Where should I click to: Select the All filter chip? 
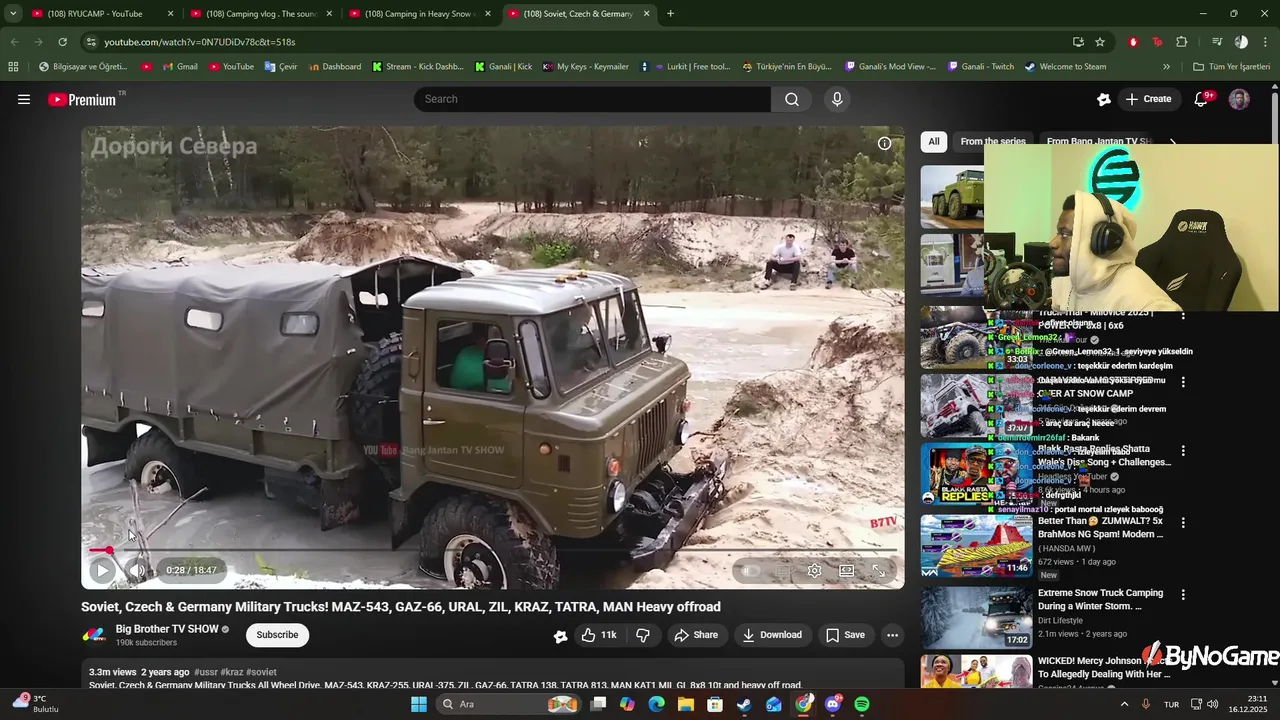pyautogui.click(x=934, y=142)
